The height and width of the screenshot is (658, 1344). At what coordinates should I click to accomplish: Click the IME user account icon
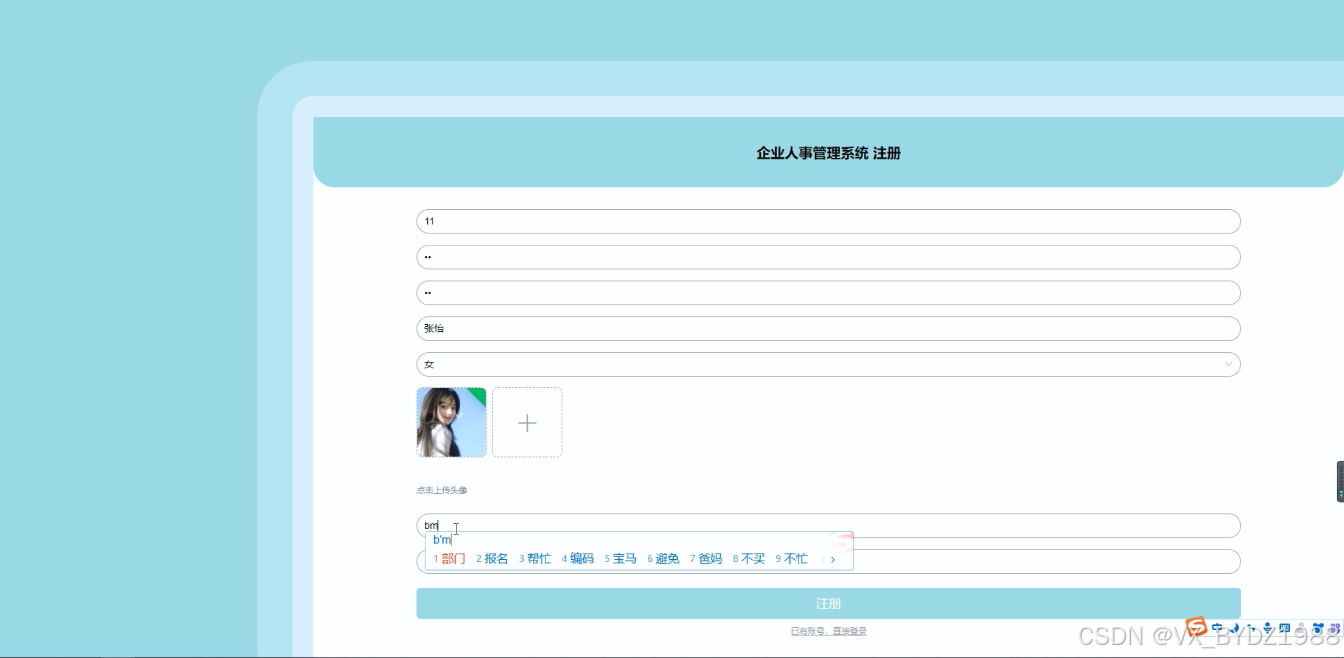point(1301,628)
